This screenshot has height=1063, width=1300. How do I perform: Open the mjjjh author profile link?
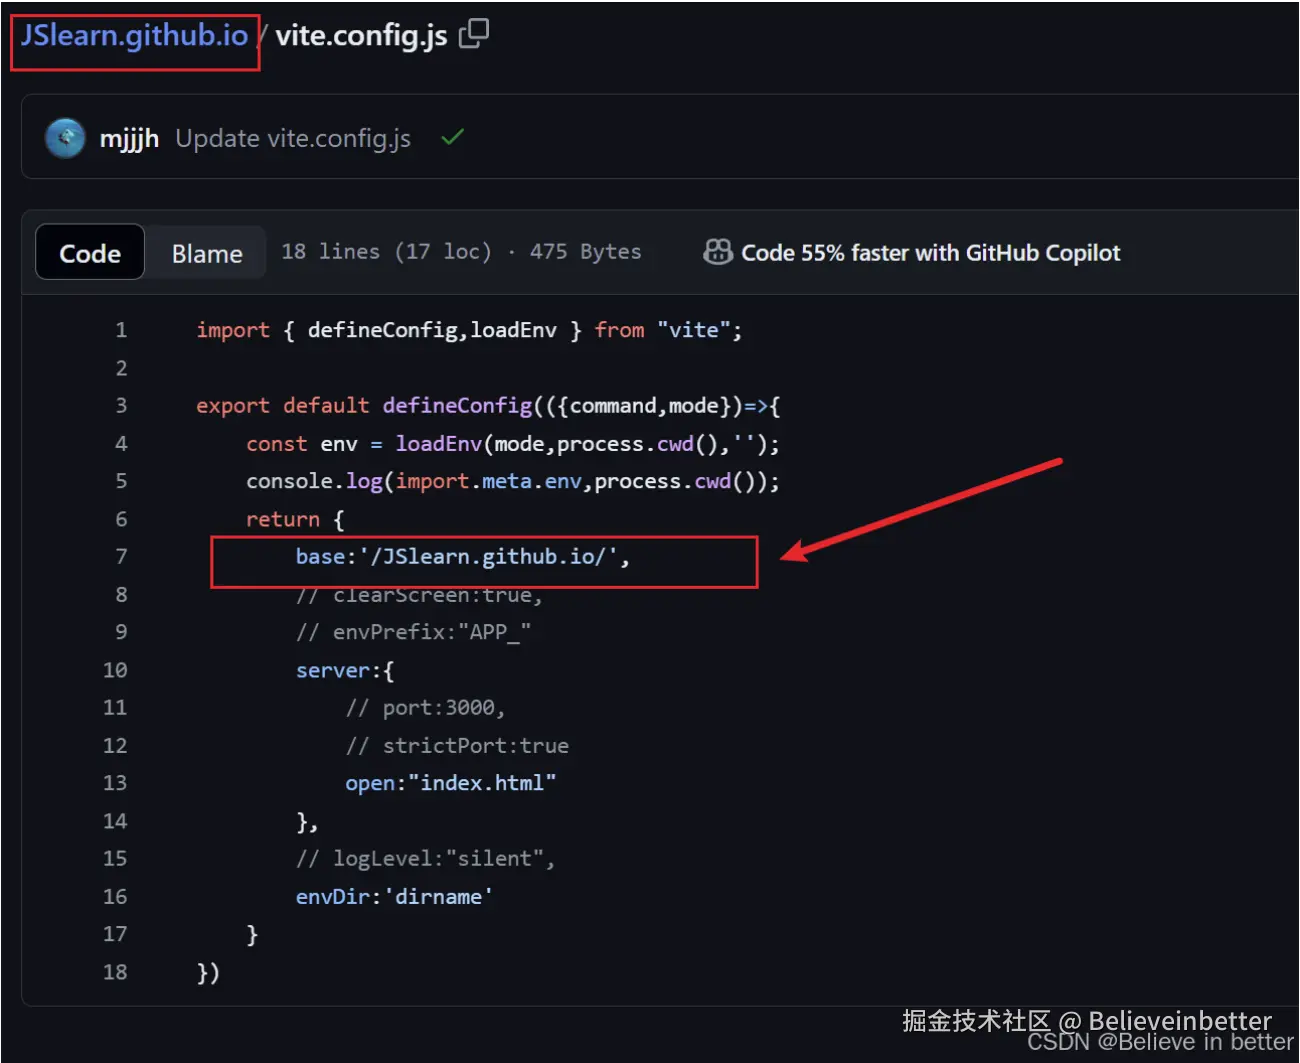point(129,139)
